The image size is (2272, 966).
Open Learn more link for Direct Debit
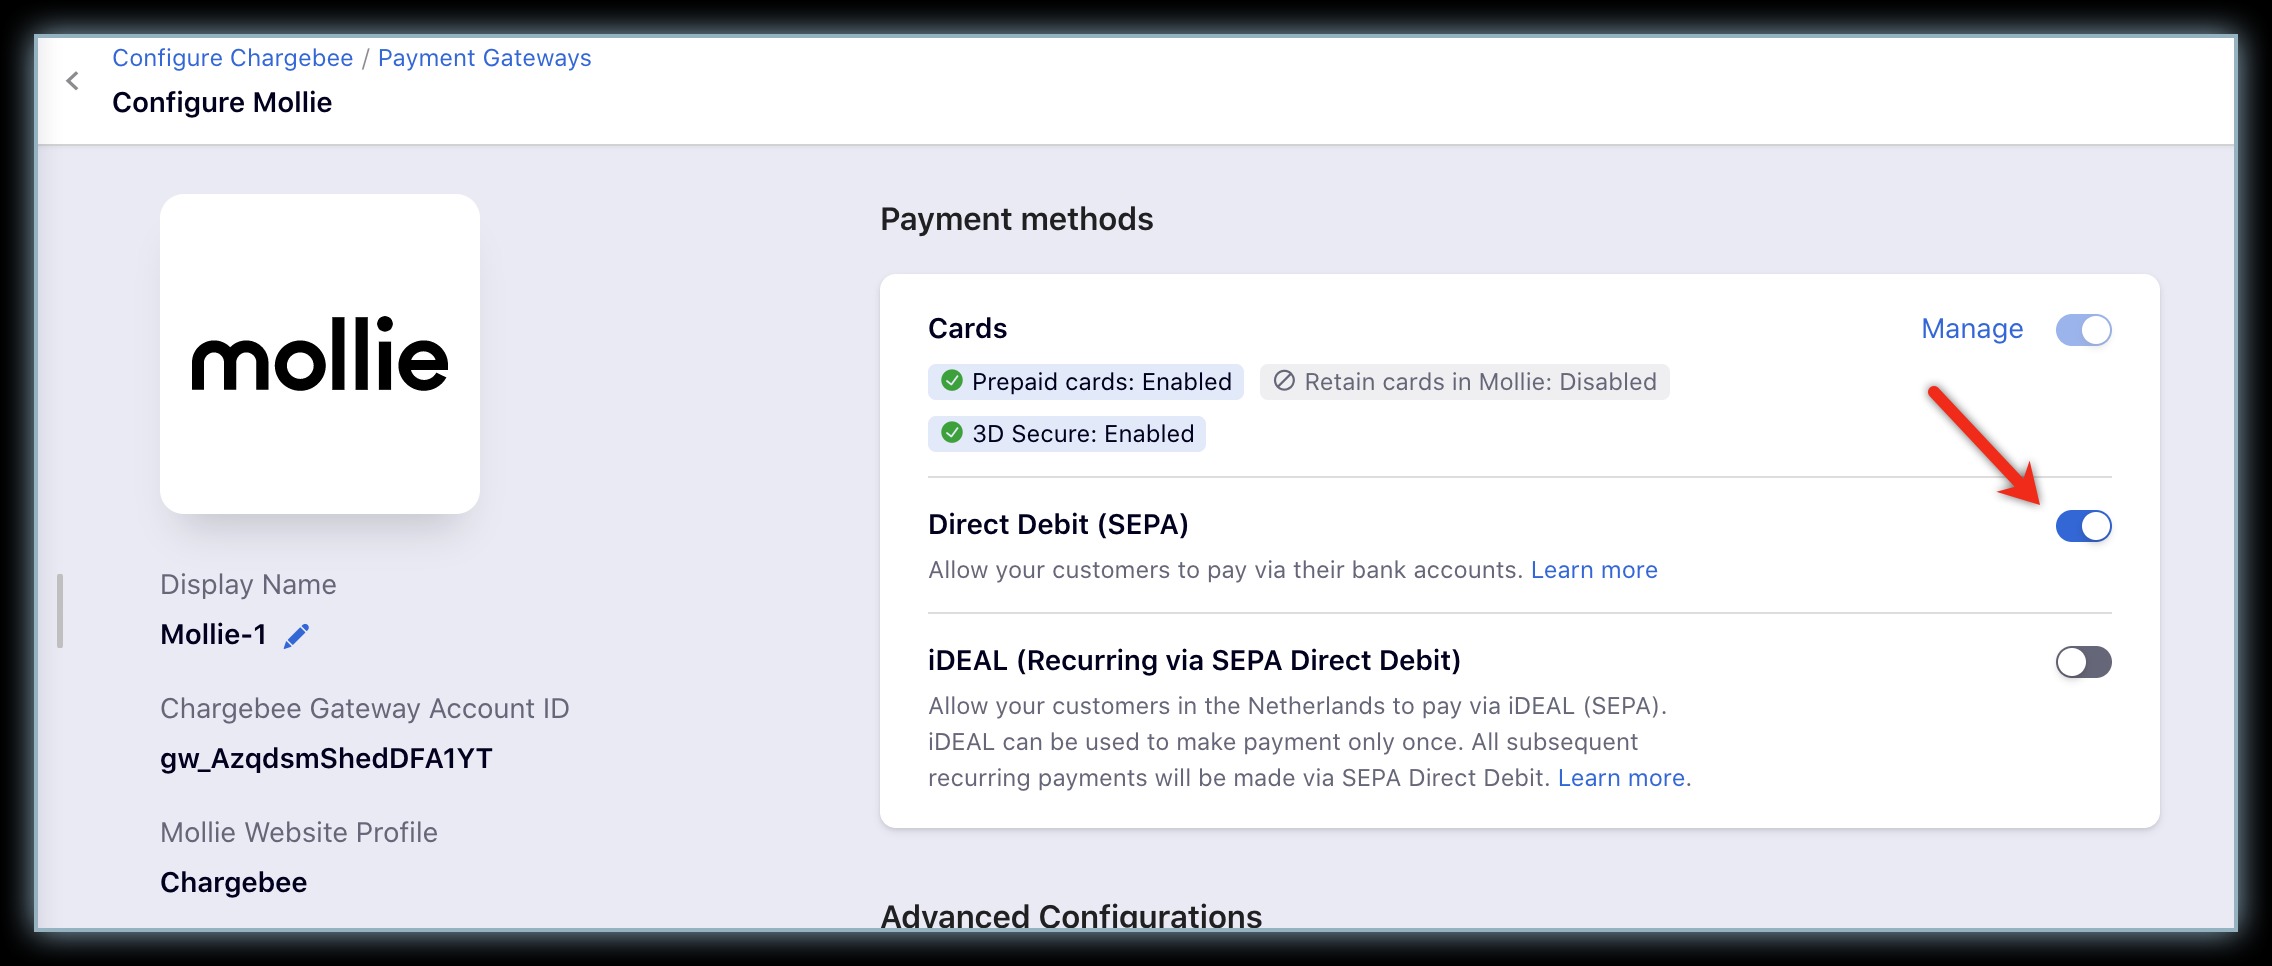click(x=1594, y=570)
